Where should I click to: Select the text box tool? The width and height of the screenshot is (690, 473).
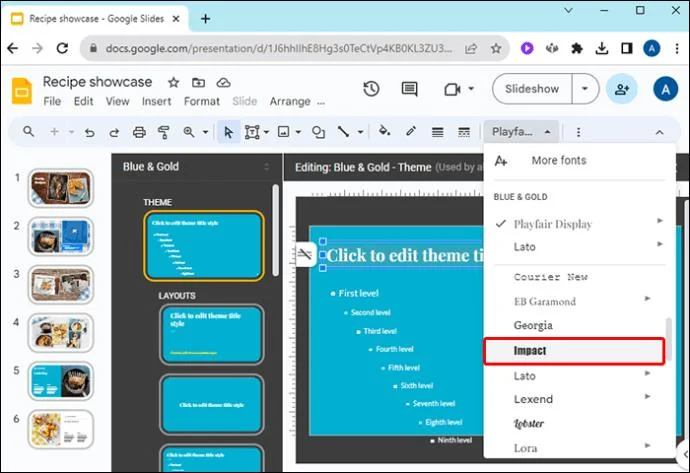[252, 132]
